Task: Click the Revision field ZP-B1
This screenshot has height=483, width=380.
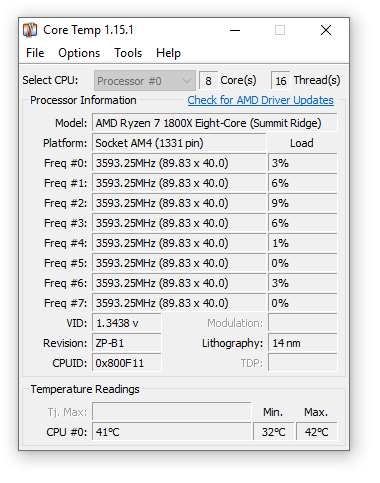Action: pos(127,343)
